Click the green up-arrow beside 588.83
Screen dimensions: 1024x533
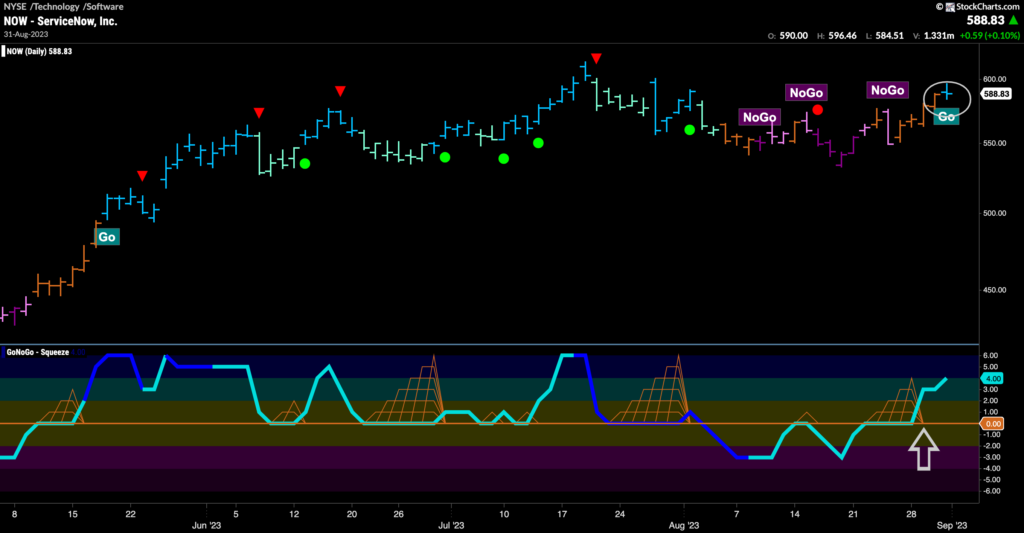[1010, 20]
